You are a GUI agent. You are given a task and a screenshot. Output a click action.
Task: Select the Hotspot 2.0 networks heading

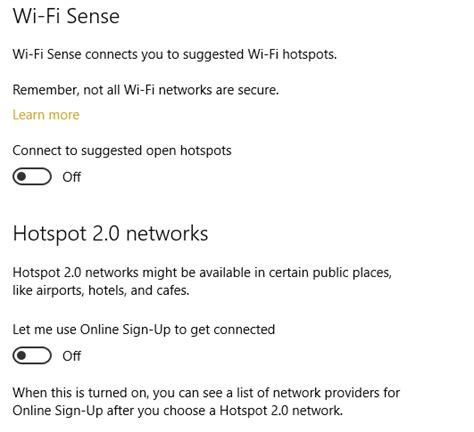pos(110,233)
